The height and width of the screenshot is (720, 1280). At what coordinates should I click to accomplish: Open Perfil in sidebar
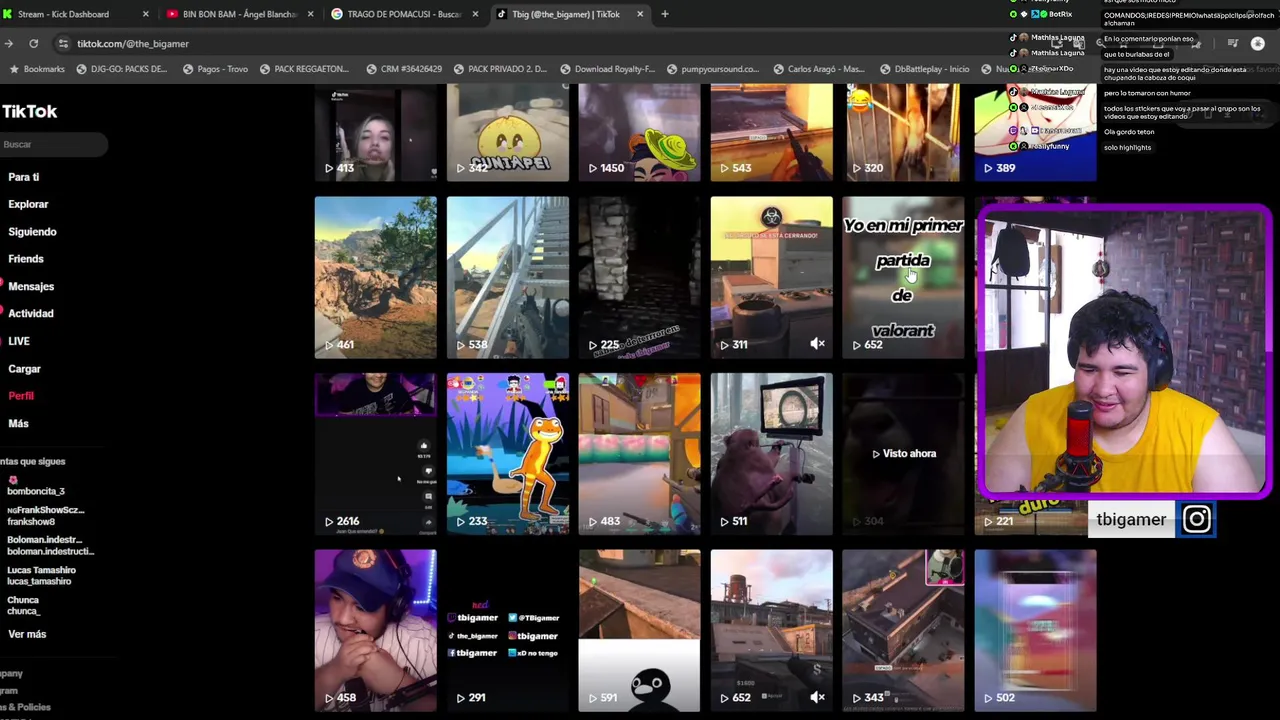[x=21, y=396]
